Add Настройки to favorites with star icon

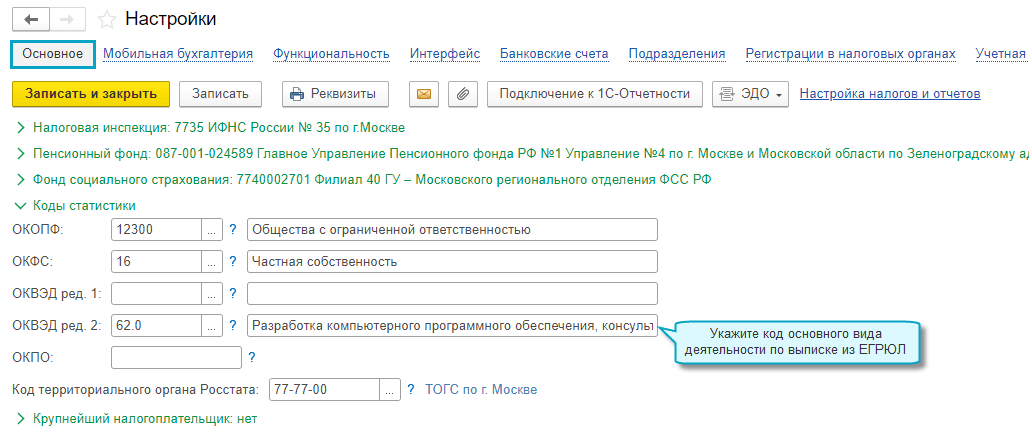pos(107,19)
